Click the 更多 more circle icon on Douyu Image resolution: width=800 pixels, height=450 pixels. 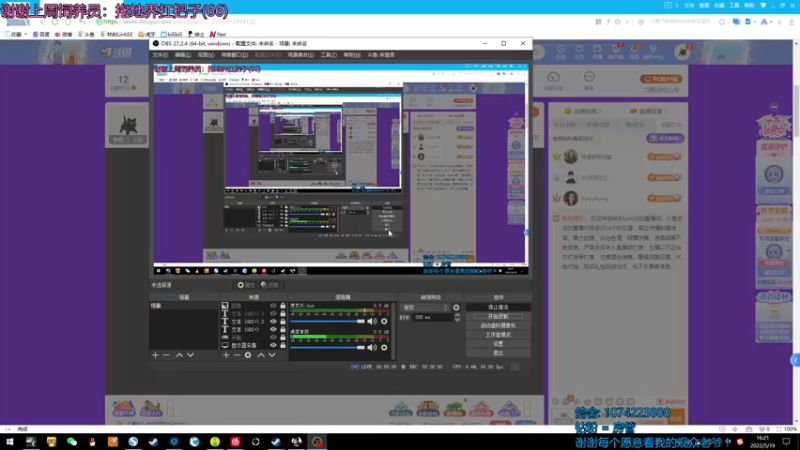[589, 77]
